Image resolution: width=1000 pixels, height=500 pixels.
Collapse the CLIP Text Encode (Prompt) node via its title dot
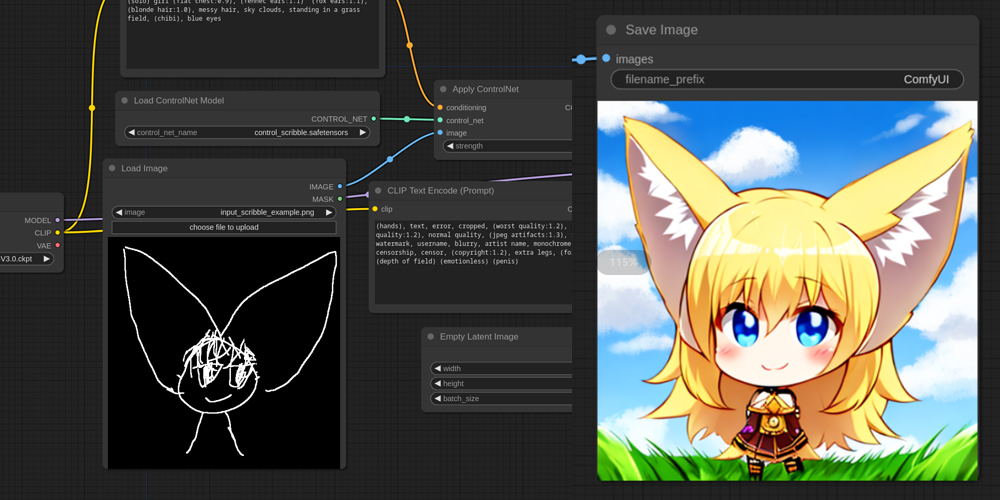pos(378,191)
